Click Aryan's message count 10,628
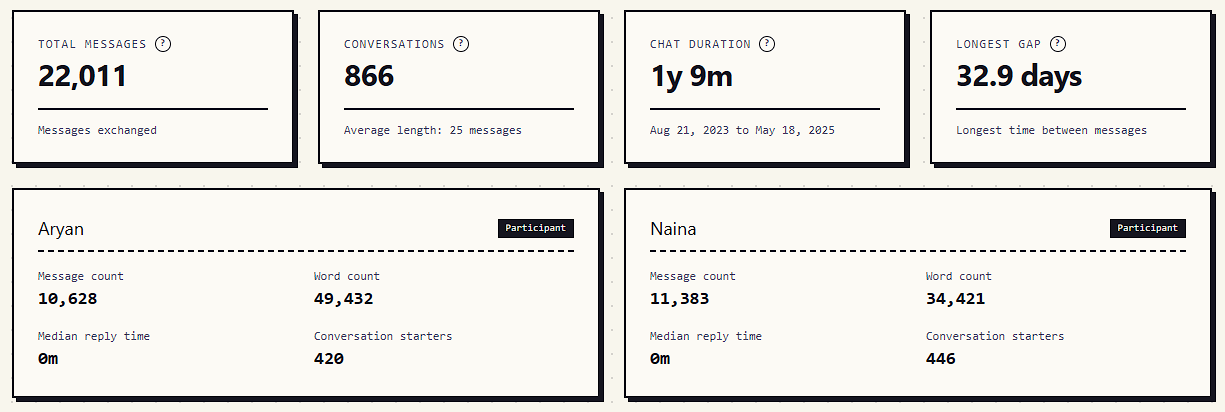 tap(67, 298)
